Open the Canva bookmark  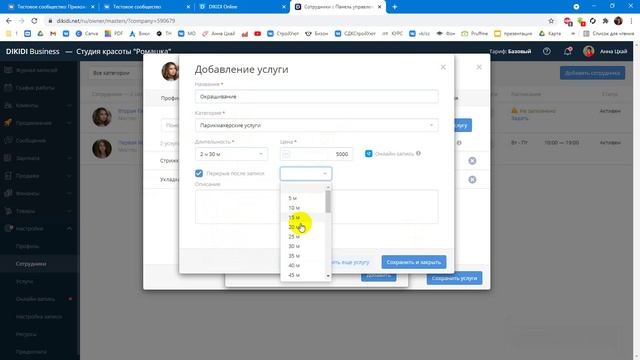[87, 33]
